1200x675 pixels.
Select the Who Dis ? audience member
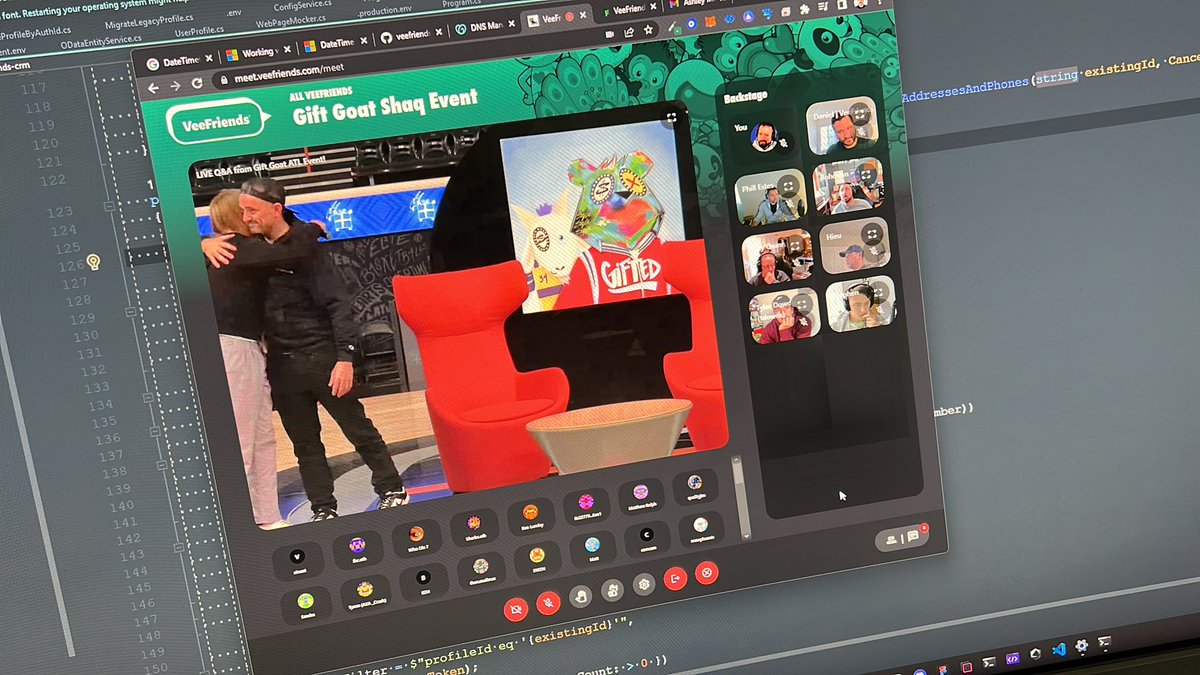click(x=416, y=537)
